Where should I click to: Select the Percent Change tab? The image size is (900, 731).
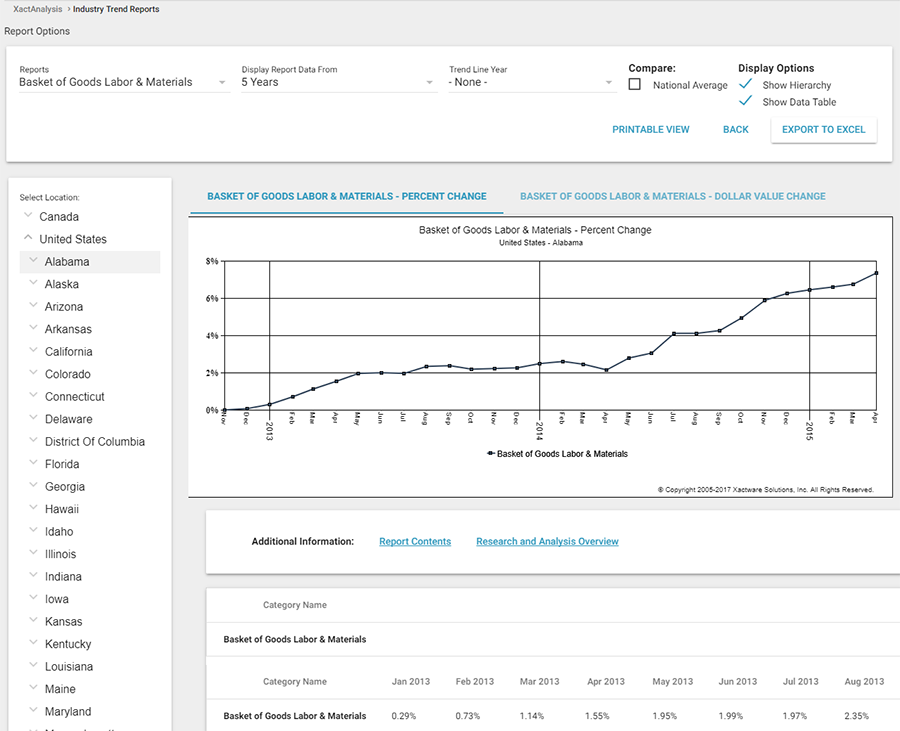coord(347,196)
